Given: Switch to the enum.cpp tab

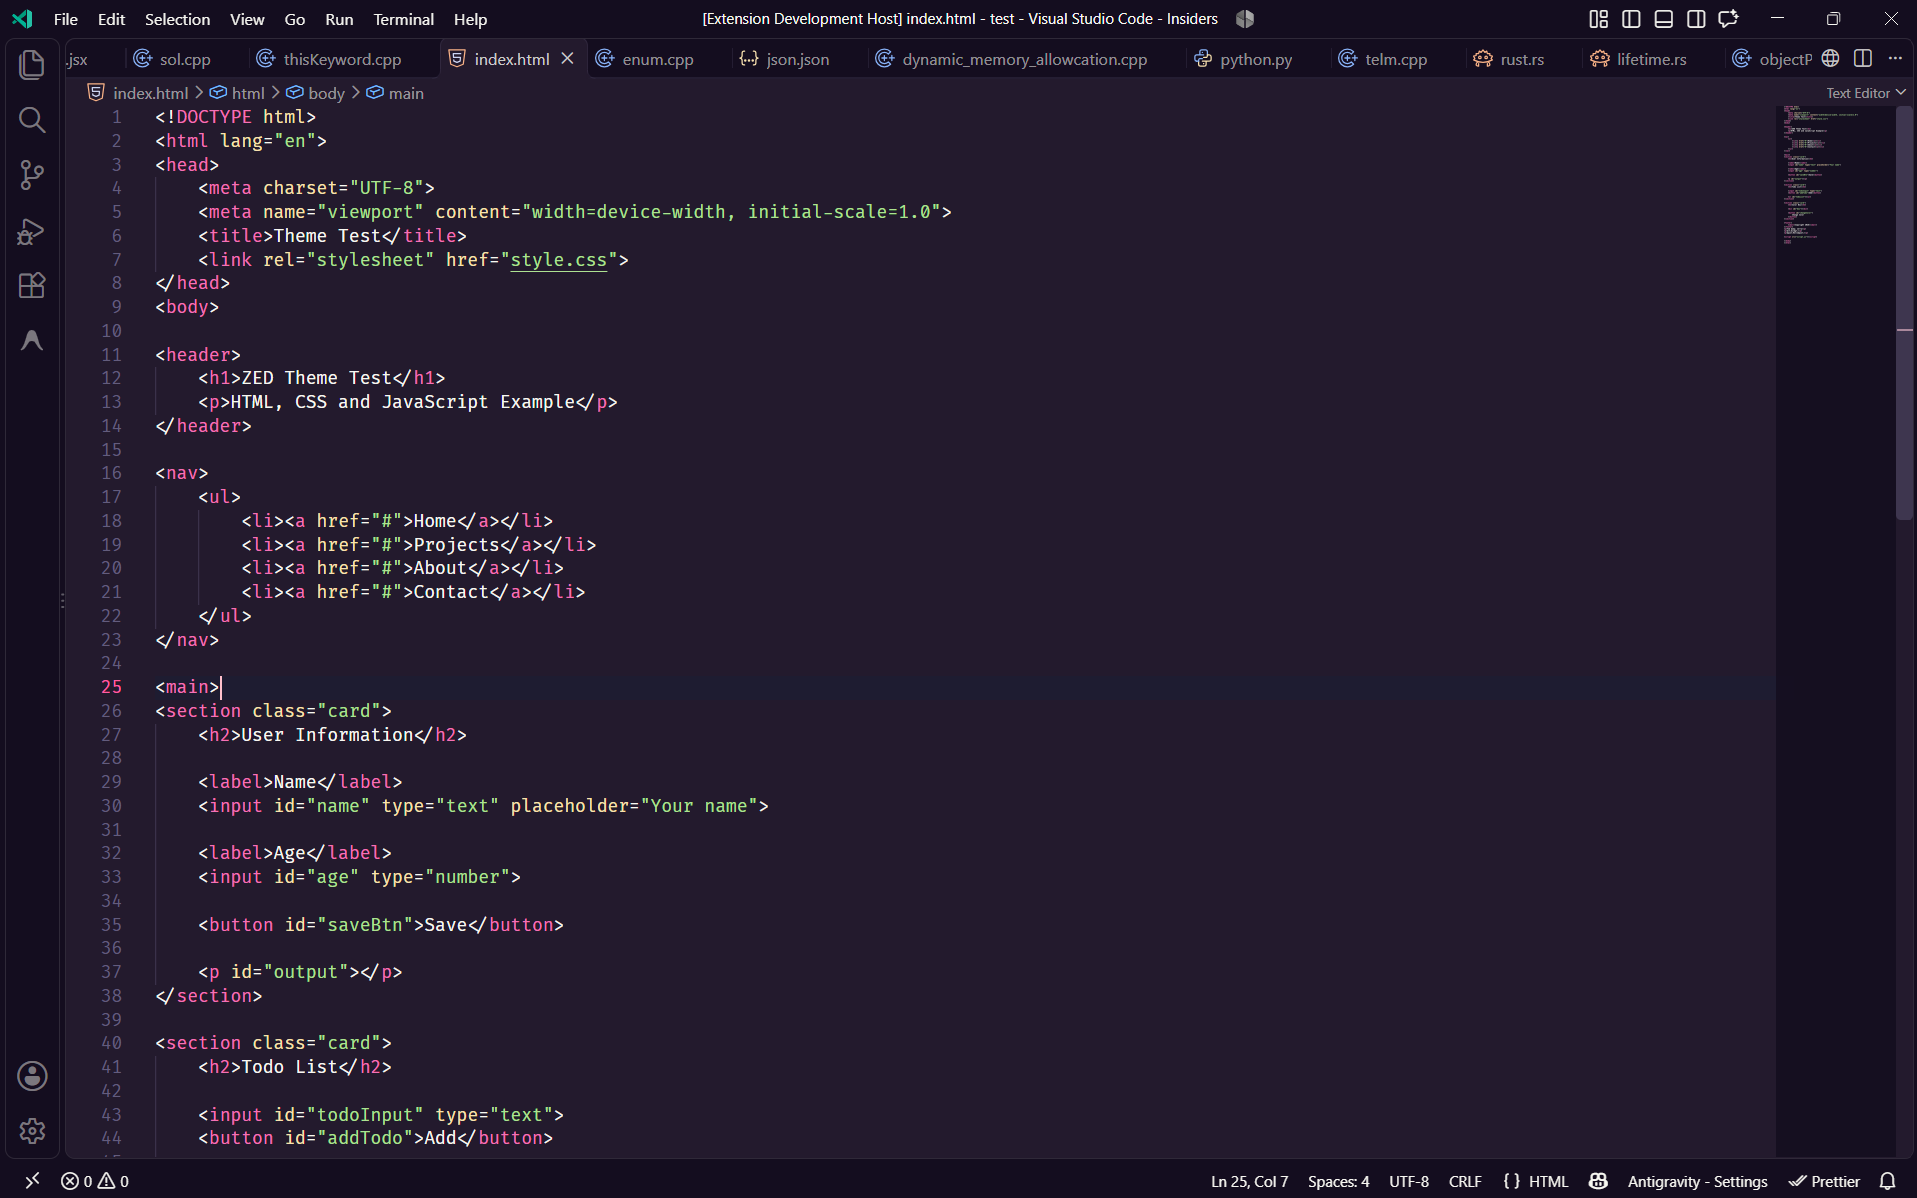Looking at the screenshot, I should (657, 59).
